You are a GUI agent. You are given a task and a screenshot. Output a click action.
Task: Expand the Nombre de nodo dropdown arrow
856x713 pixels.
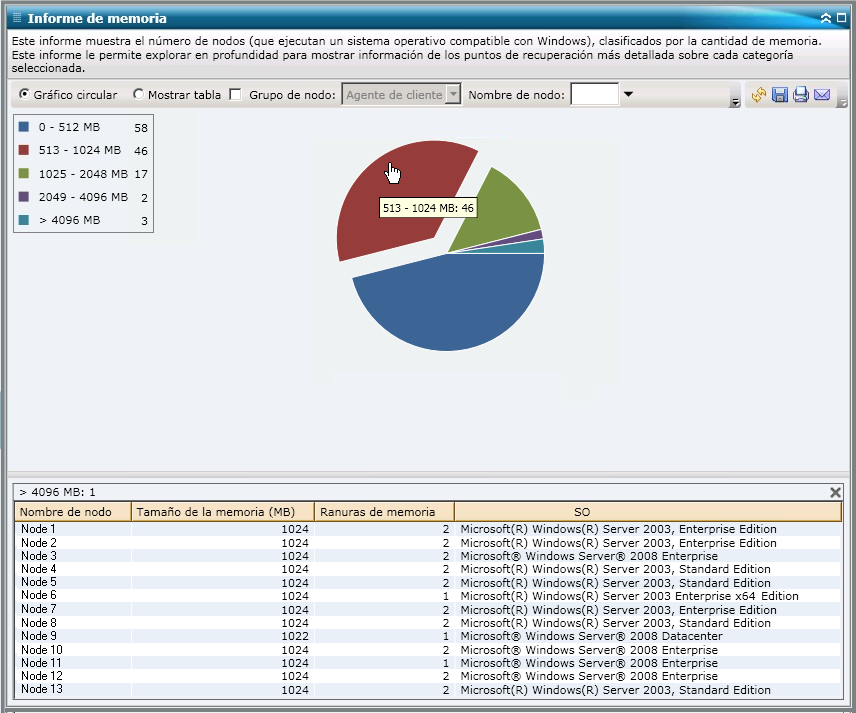click(x=628, y=95)
